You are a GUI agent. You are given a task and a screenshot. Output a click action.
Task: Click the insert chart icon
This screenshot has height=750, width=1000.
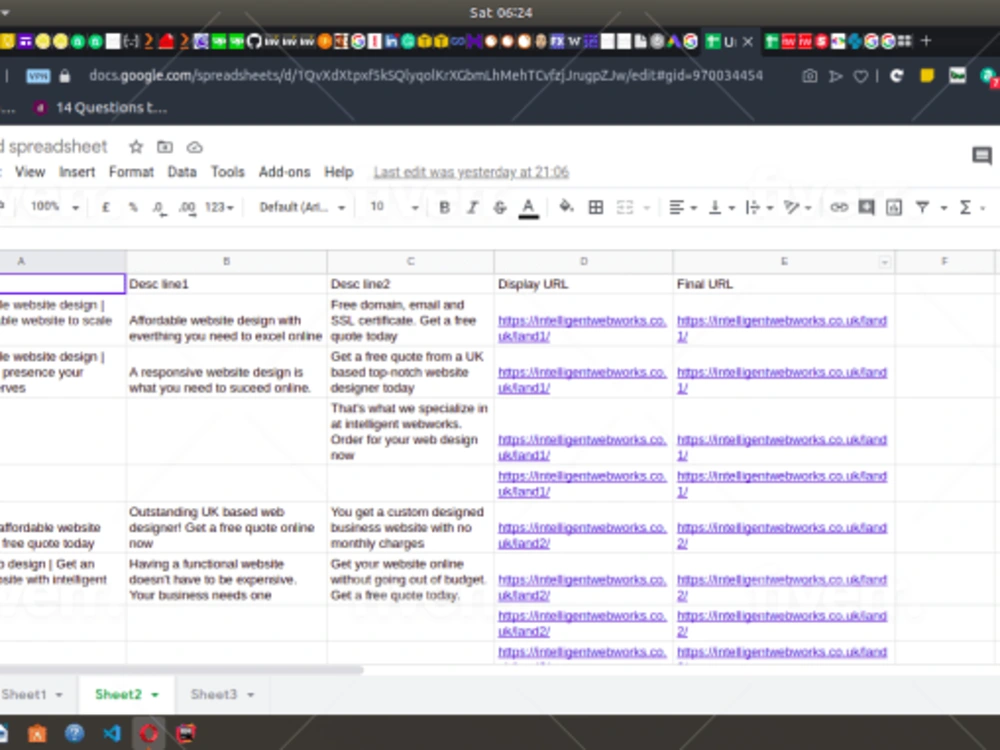point(893,207)
